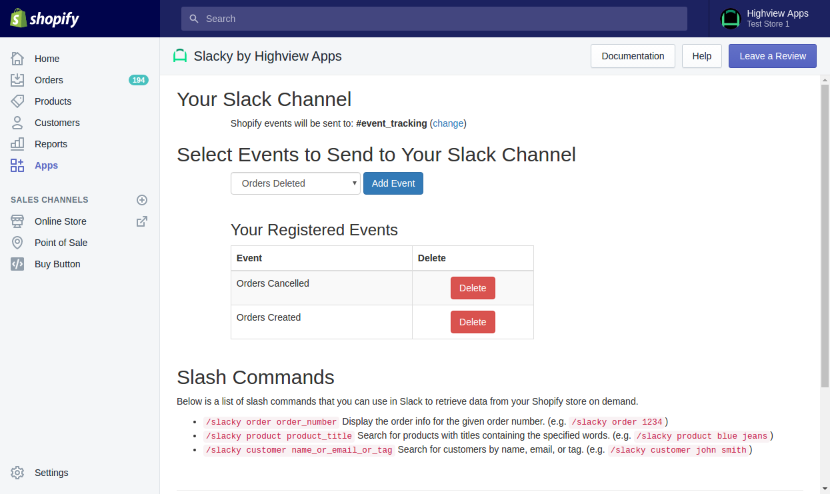Open the Online Store channel

tap(60, 221)
